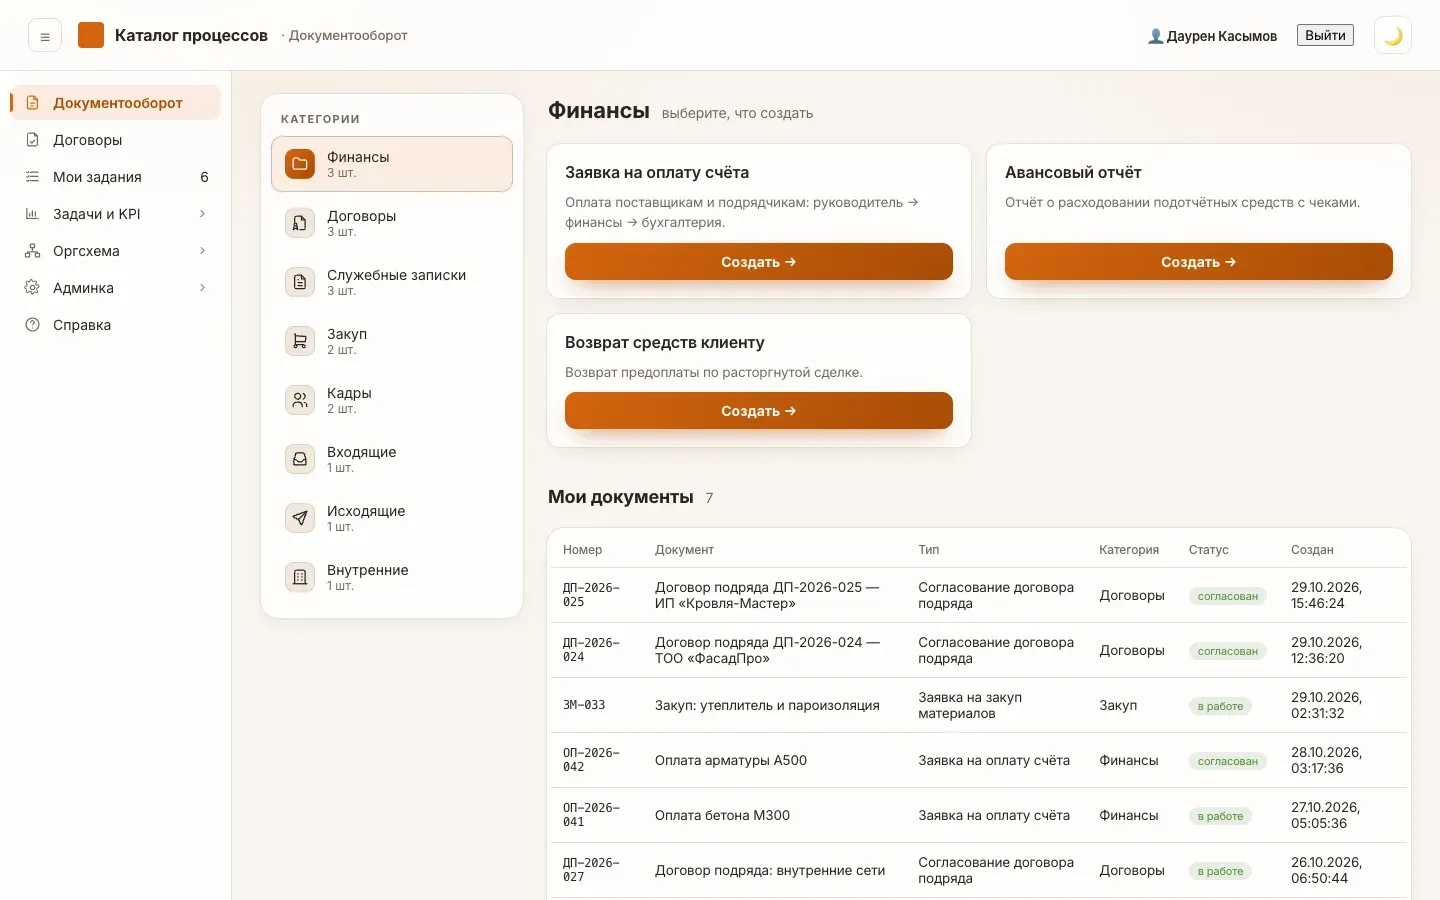1440x900 pixels.
Task: Create a Заявка на оплату счёта
Action: tap(759, 262)
